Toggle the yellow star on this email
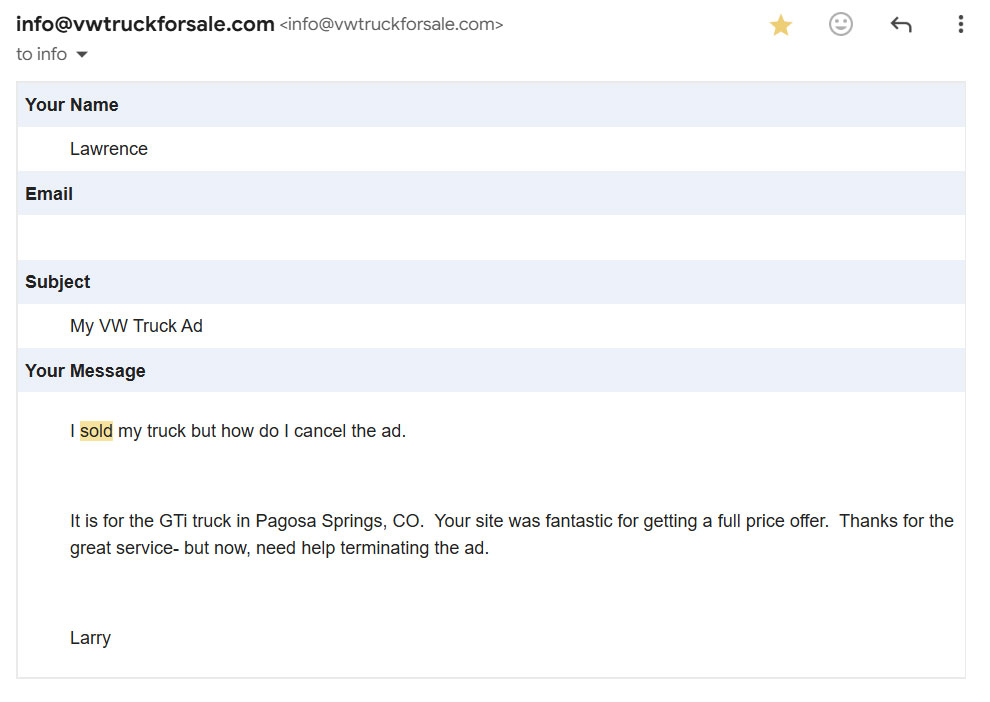This screenshot has height=702, width=990. 781,25
